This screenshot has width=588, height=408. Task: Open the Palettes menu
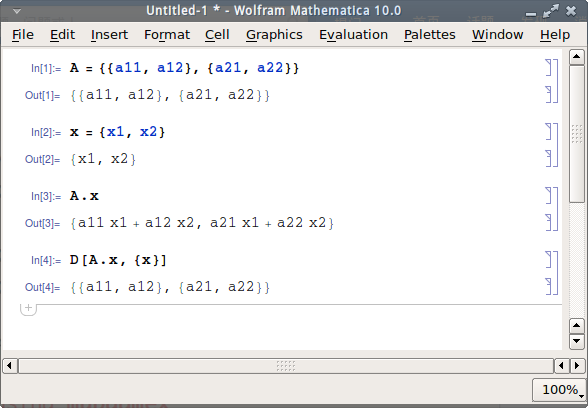(430, 34)
